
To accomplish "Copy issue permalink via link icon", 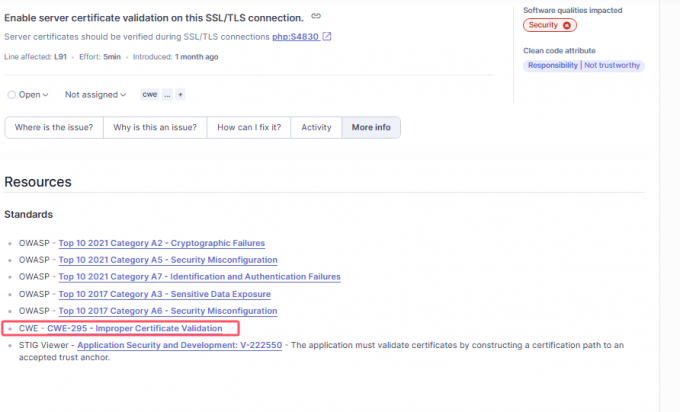I will tap(316, 16).
